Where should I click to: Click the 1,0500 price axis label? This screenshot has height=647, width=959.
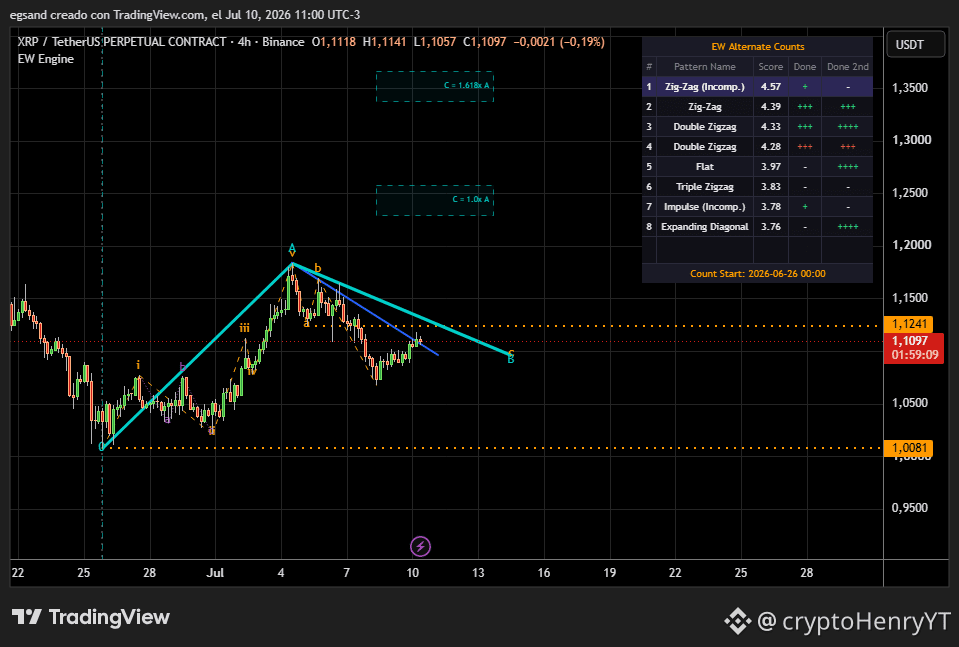[910, 402]
